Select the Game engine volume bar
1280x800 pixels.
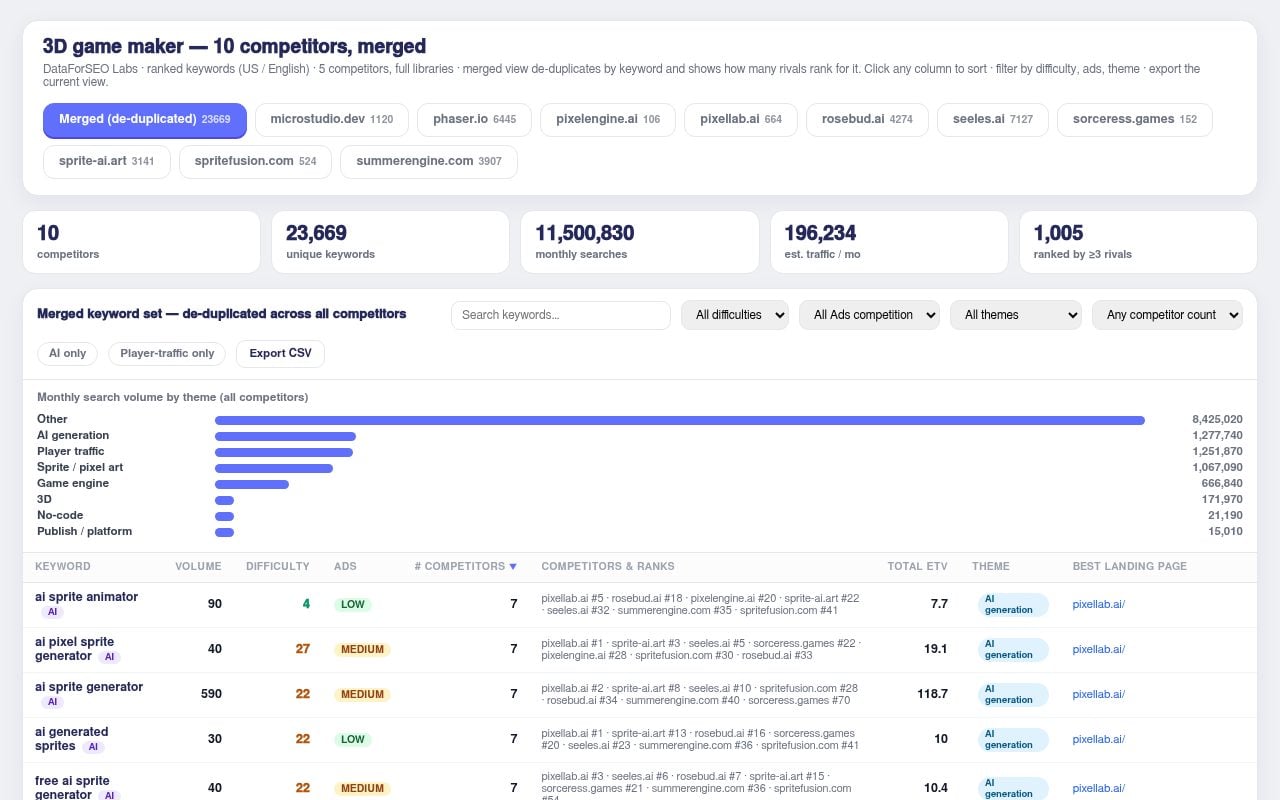point(252,484)
